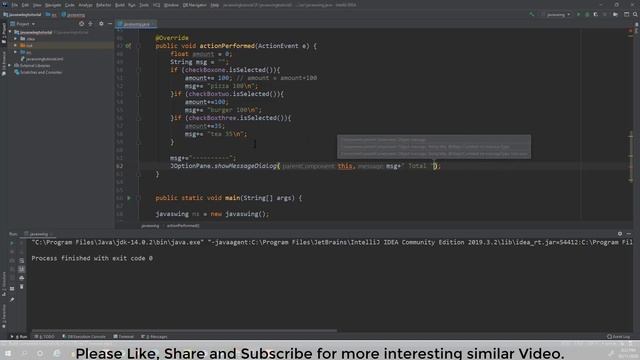The width and height of the screenshot is (640, 360).
Task: Open the Edit menu
Action: pos(25,5)
